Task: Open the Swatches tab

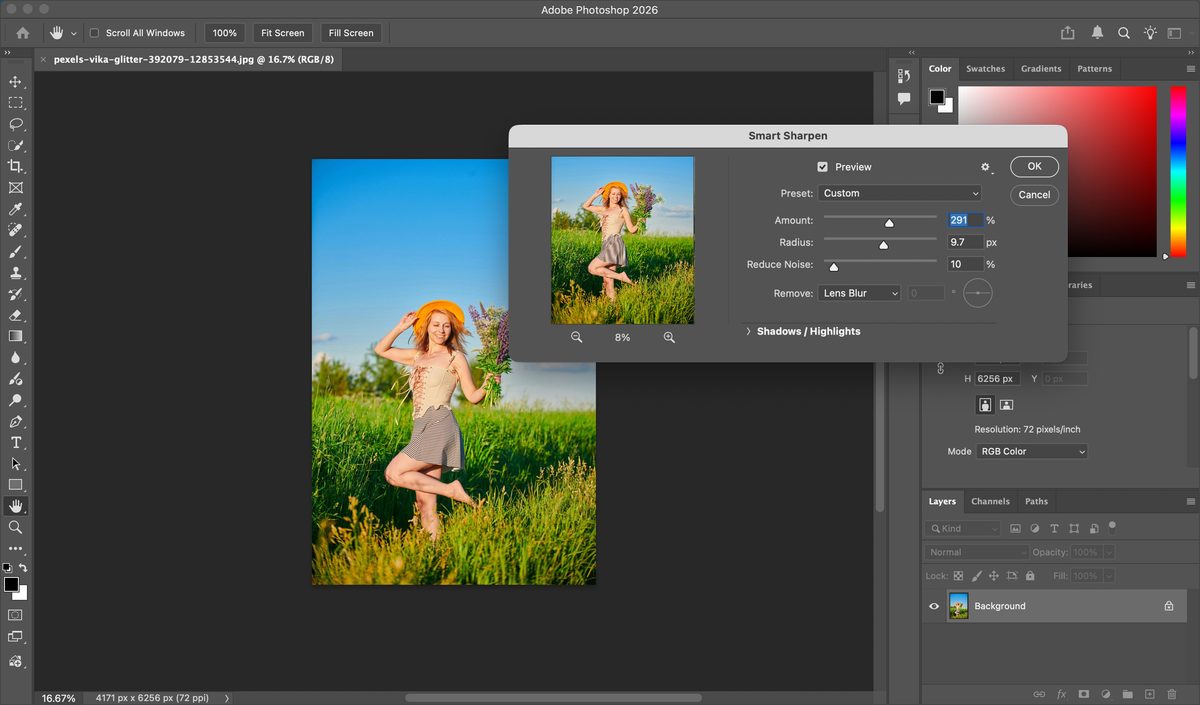Action: point(985,69)
